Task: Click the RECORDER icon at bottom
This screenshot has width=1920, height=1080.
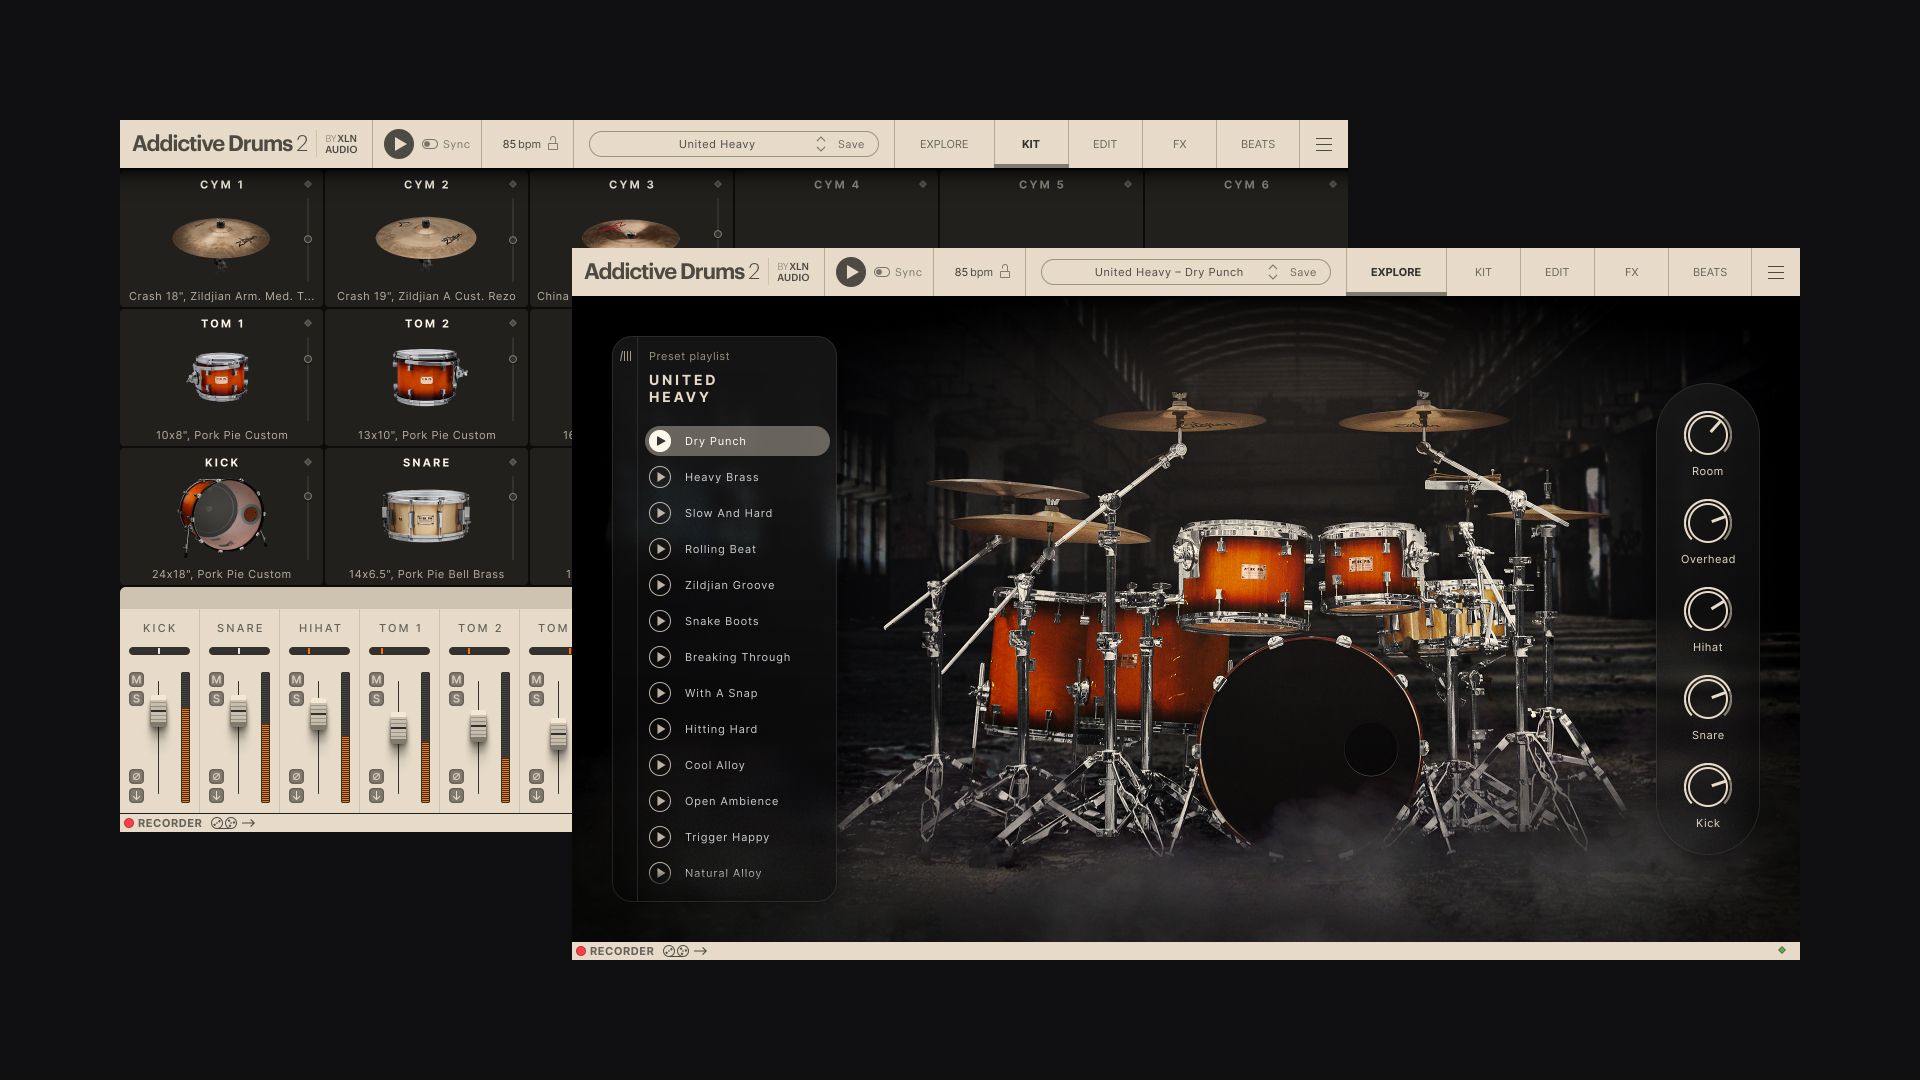Action: pos(580,951)
